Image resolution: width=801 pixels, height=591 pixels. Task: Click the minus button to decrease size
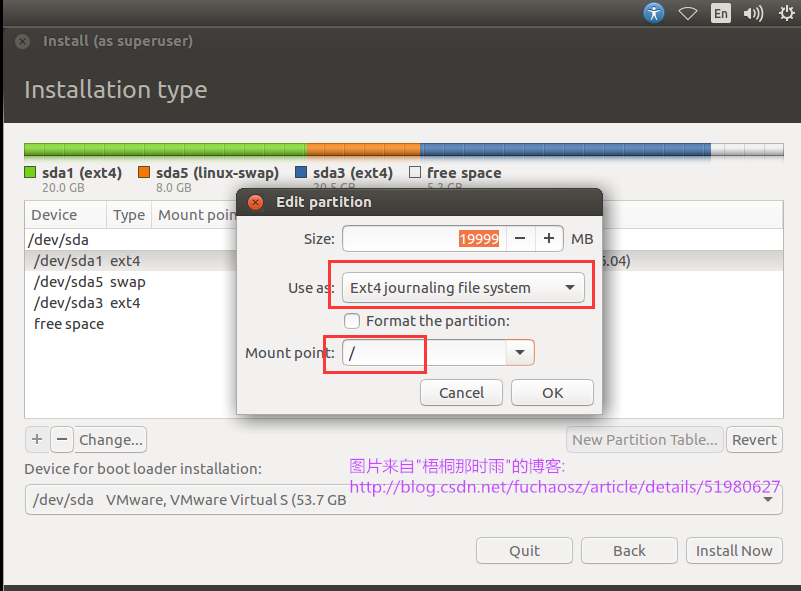[519, 238]
